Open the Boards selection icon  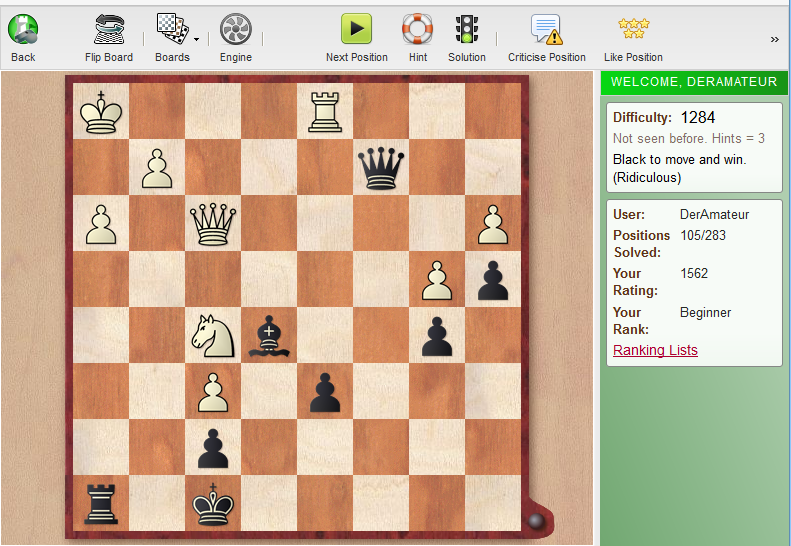pyautogui.click(x=171, y=30)
